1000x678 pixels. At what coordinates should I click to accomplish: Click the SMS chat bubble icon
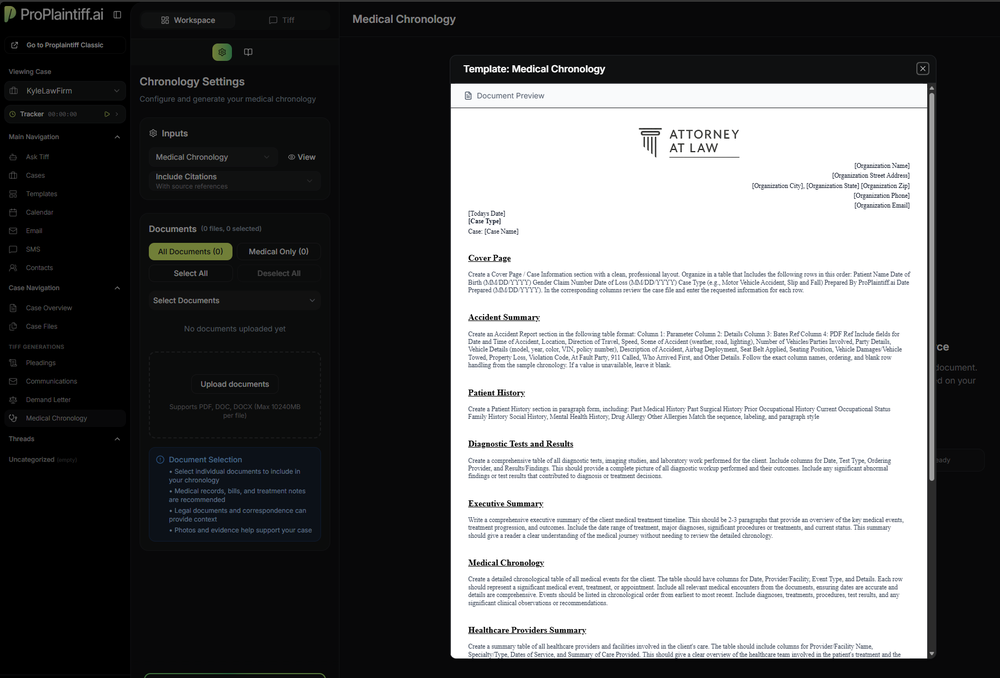pos(13,249)
